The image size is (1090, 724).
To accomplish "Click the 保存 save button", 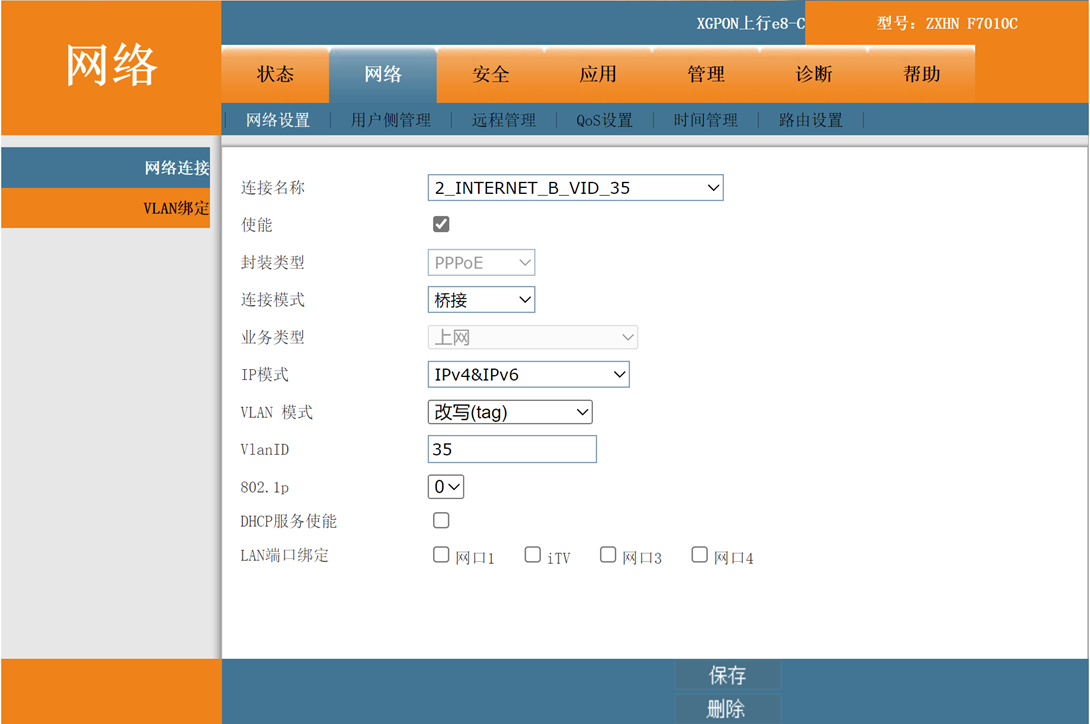I will click(x=727, y=675).
